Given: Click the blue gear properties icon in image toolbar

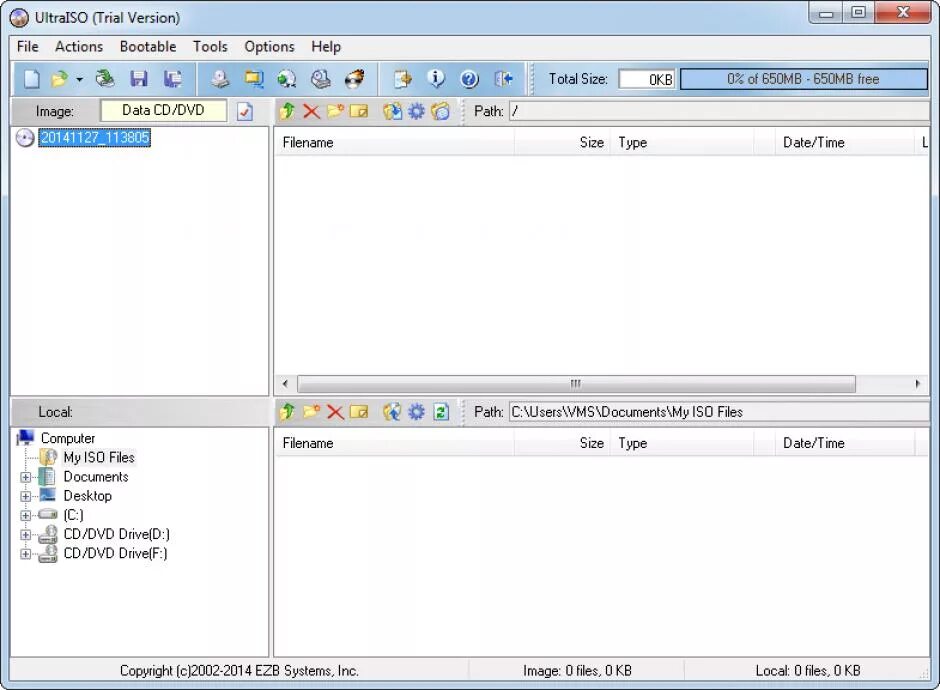Looking at the screenshot, I should click(x=416, y=111).
